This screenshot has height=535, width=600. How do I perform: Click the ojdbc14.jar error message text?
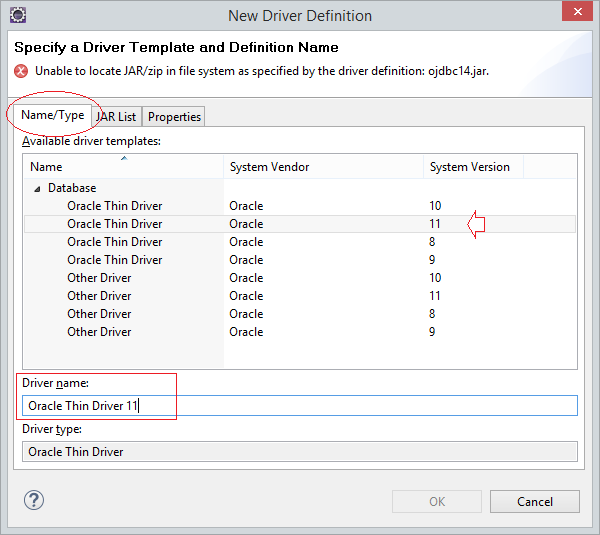tap(262, 71)
